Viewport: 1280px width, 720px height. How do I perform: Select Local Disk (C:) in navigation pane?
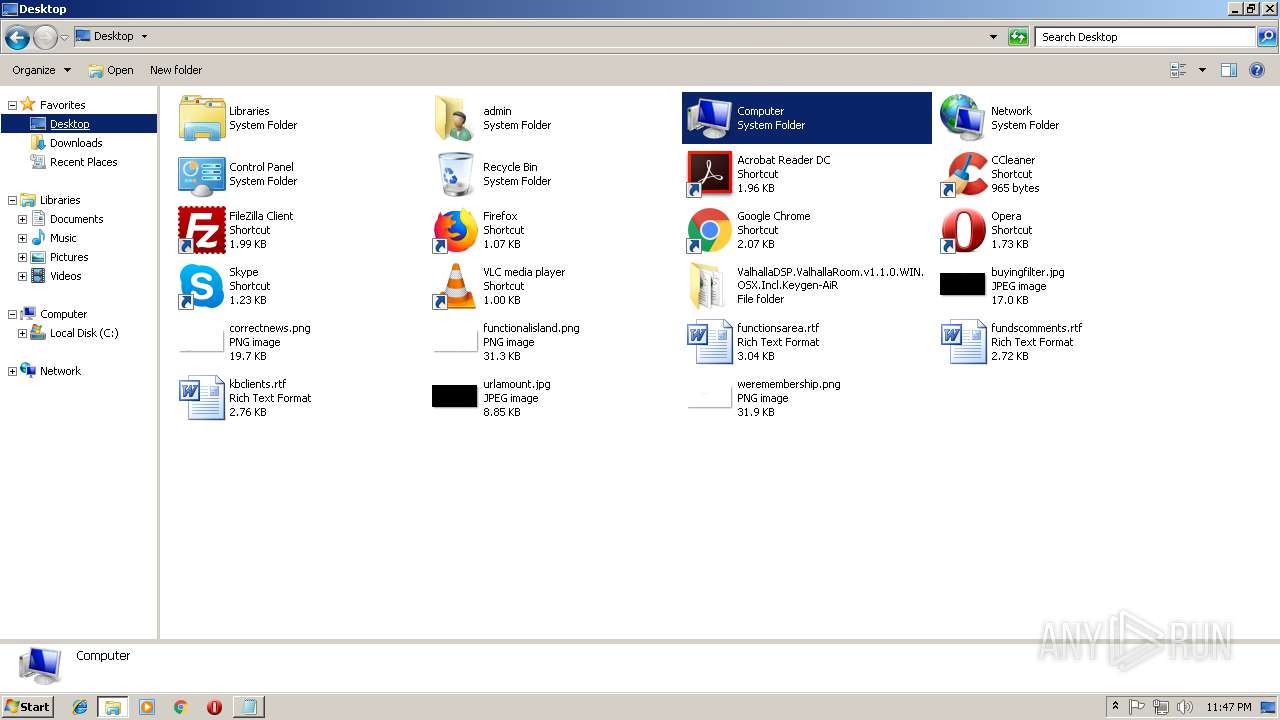click(84, 333)
